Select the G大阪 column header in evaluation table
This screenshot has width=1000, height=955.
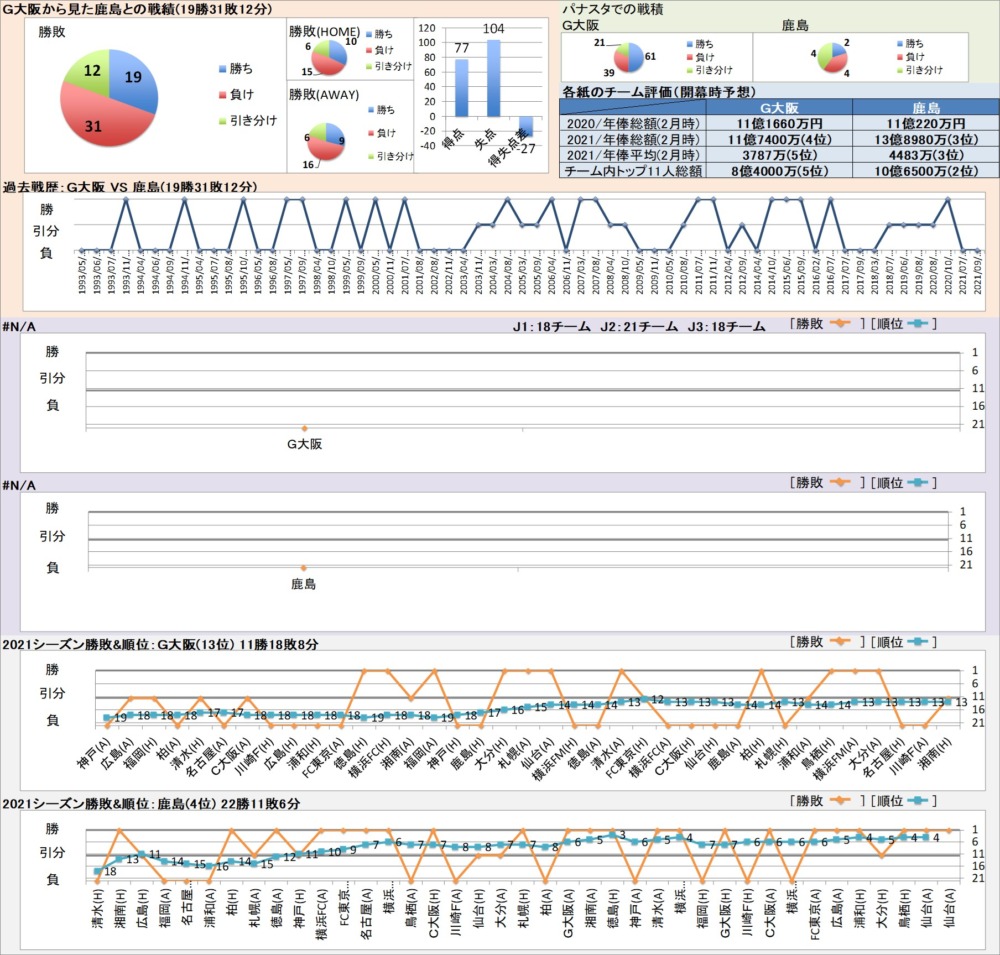(779, 107)
